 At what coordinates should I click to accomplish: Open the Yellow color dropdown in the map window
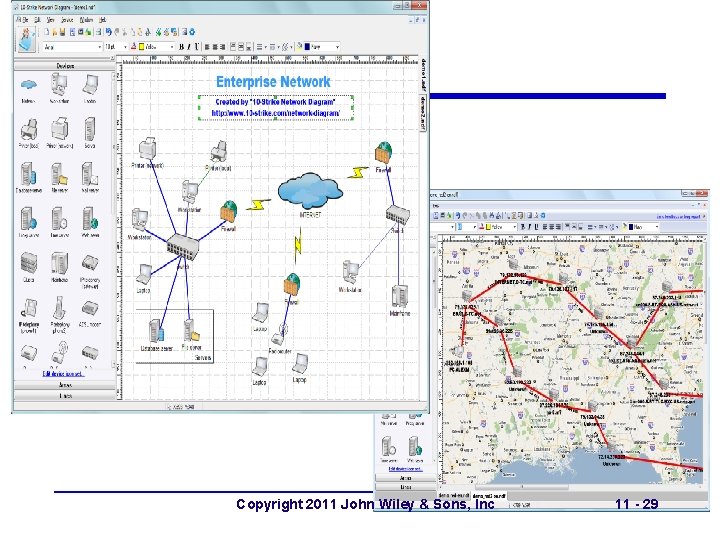coord(514,227)
